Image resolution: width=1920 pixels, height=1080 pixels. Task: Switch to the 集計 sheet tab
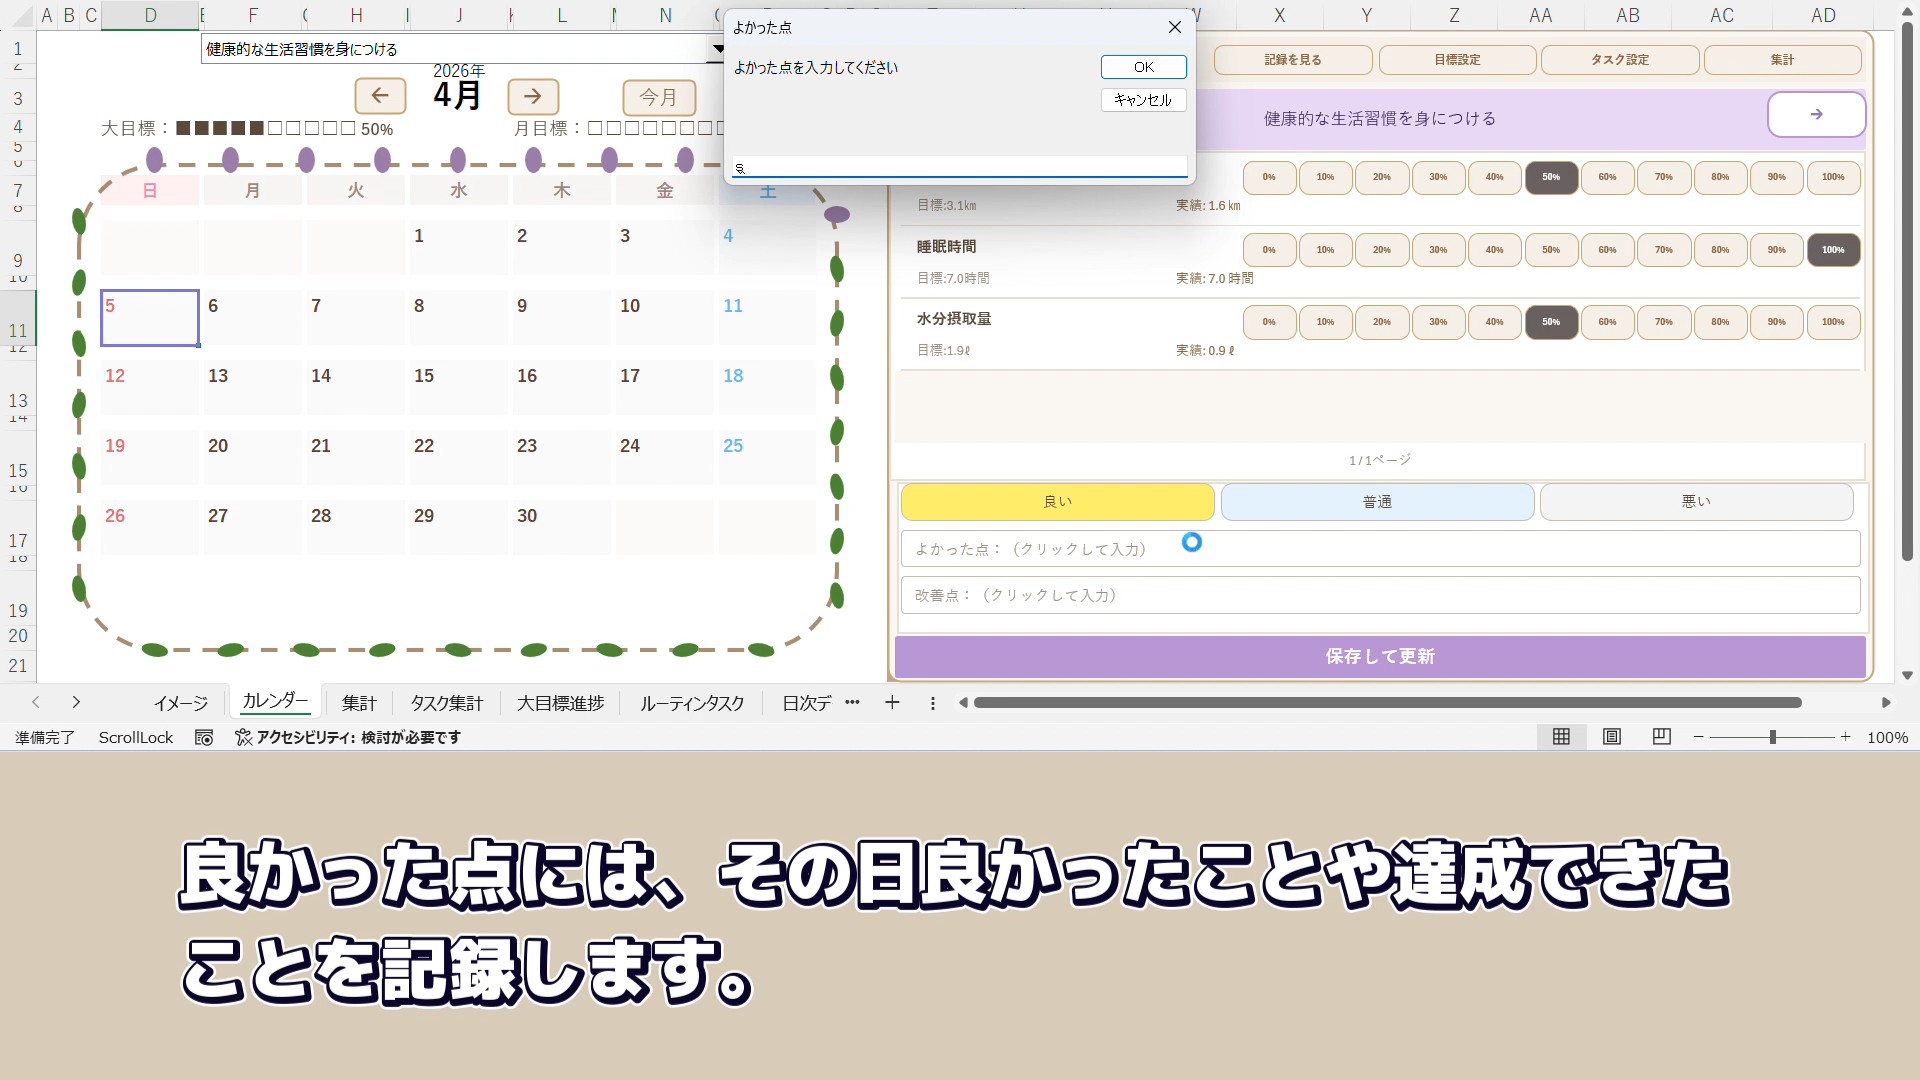359,703
